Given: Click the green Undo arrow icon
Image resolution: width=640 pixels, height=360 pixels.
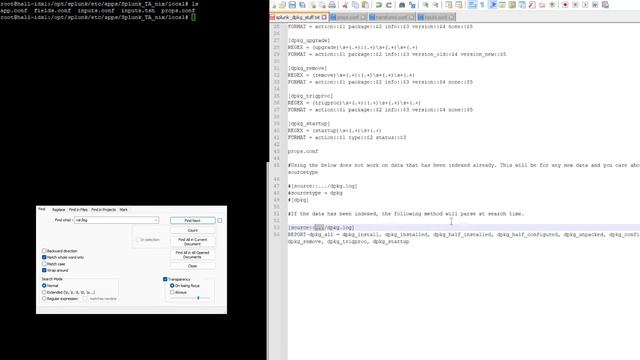Looking at the screenshot, I should click(x=378, y=5).
